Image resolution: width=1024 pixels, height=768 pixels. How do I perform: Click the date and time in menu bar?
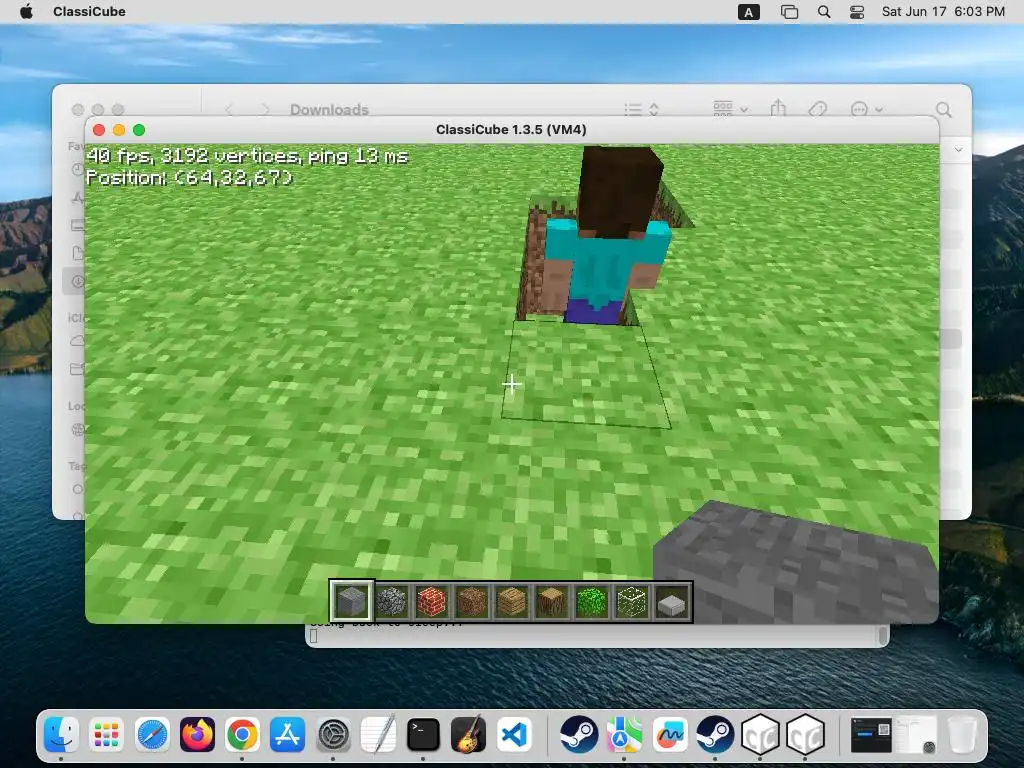(x=943, y=12)
